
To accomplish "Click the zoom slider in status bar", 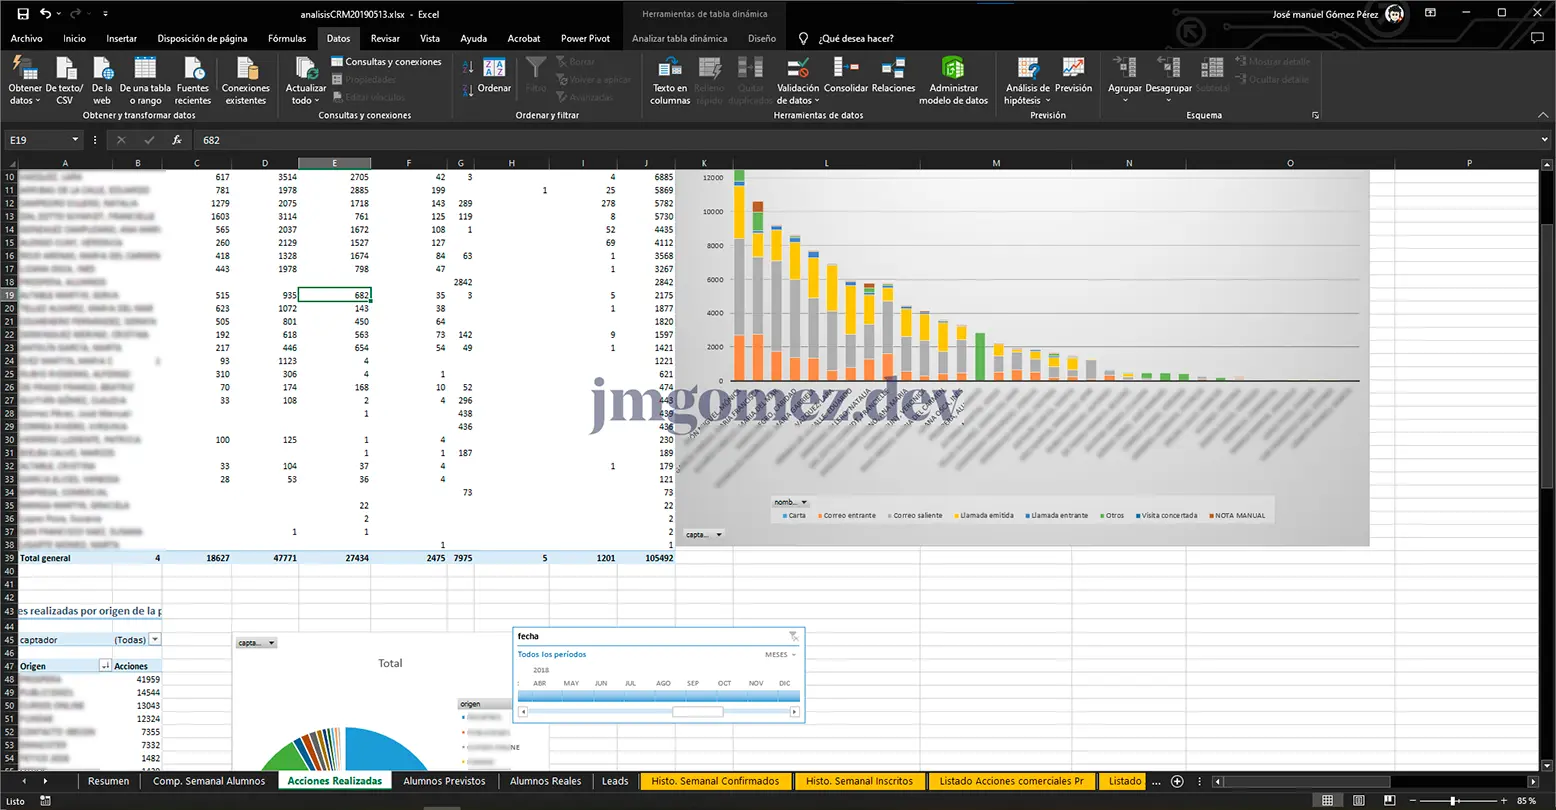I will (x=1452, y=801).
